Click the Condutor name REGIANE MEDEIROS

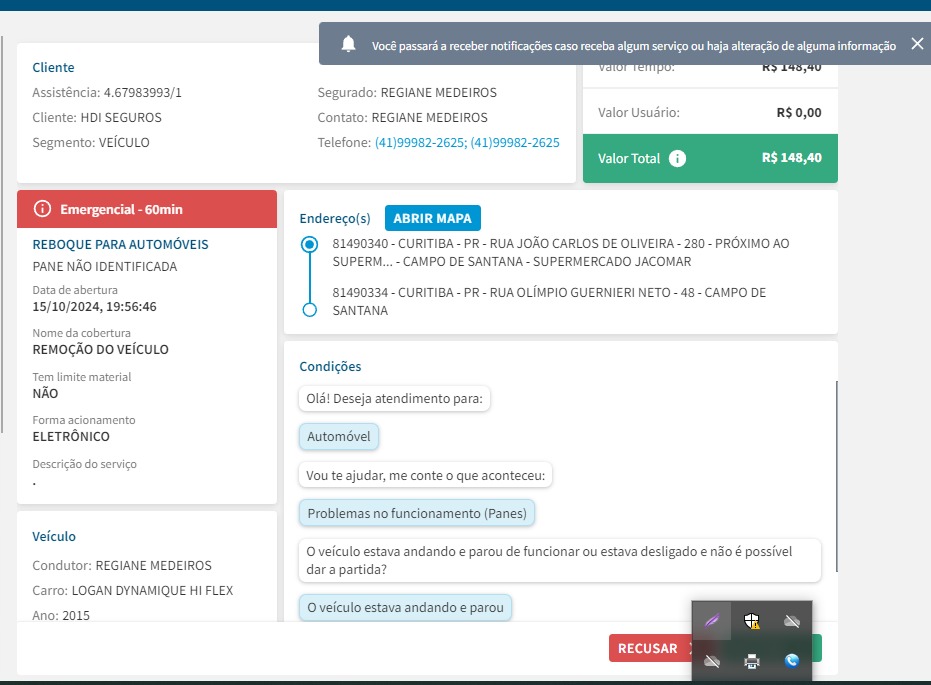pos(153,566)
